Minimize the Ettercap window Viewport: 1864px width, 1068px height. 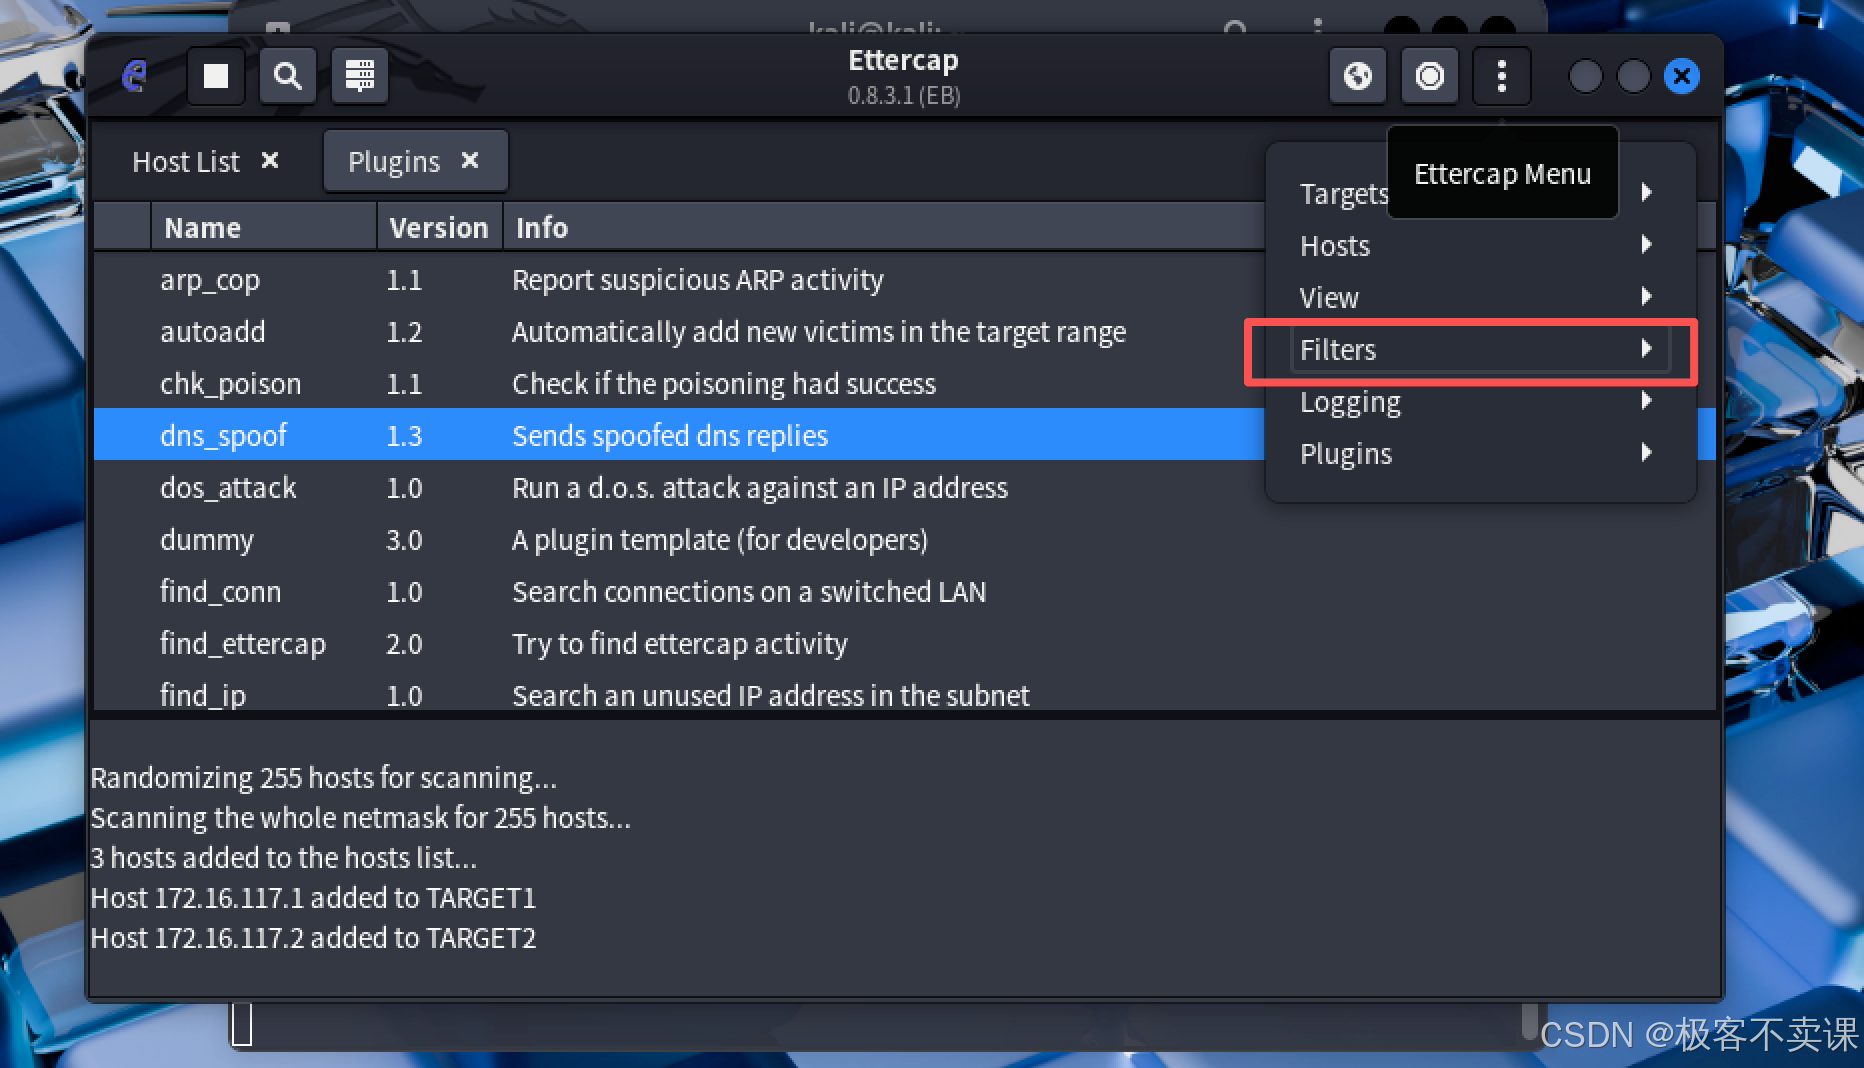(1586, 76)
